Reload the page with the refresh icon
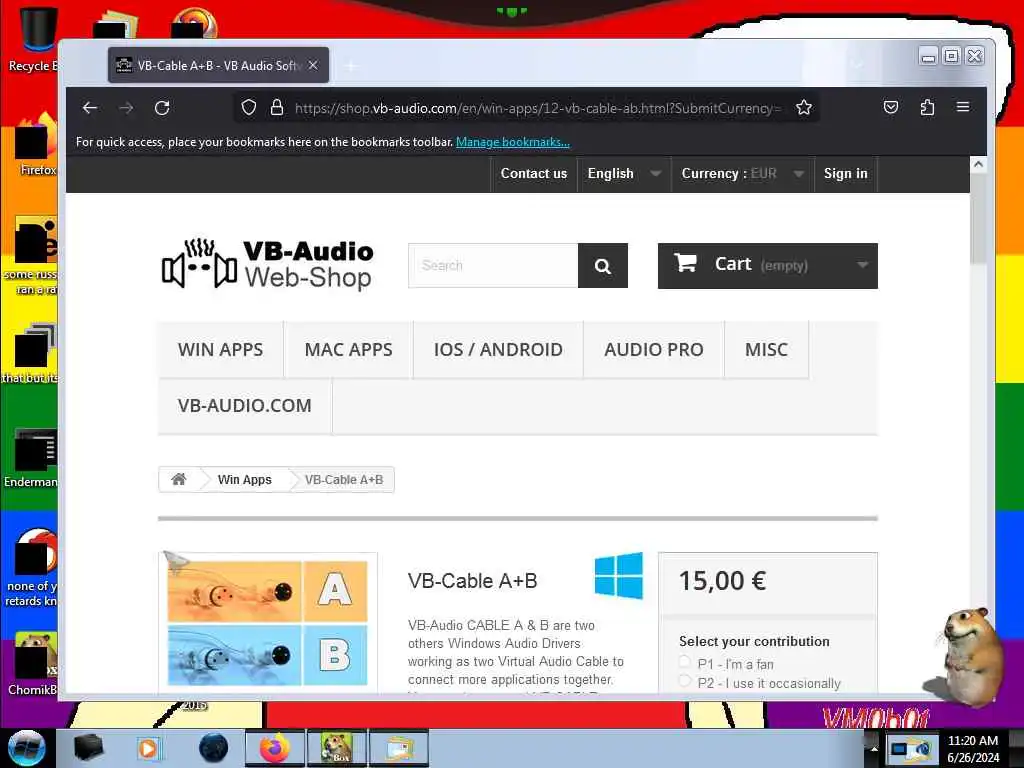The width and height of the screenshot is (1024, 768). point(162,108)
